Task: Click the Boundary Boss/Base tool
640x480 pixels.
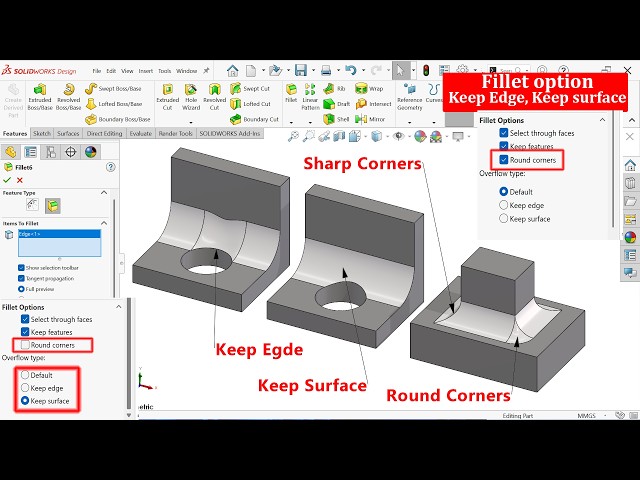Action: [118, 119]
